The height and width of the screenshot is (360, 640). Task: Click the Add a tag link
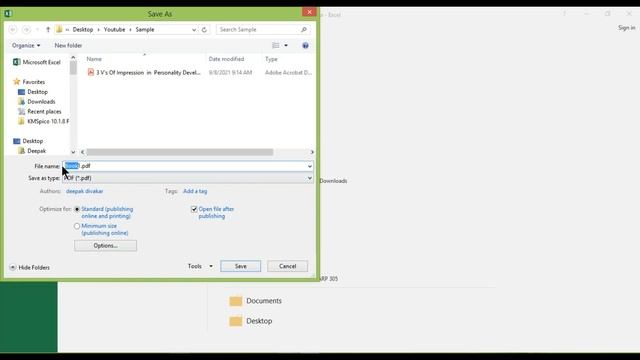pos(195,191)
